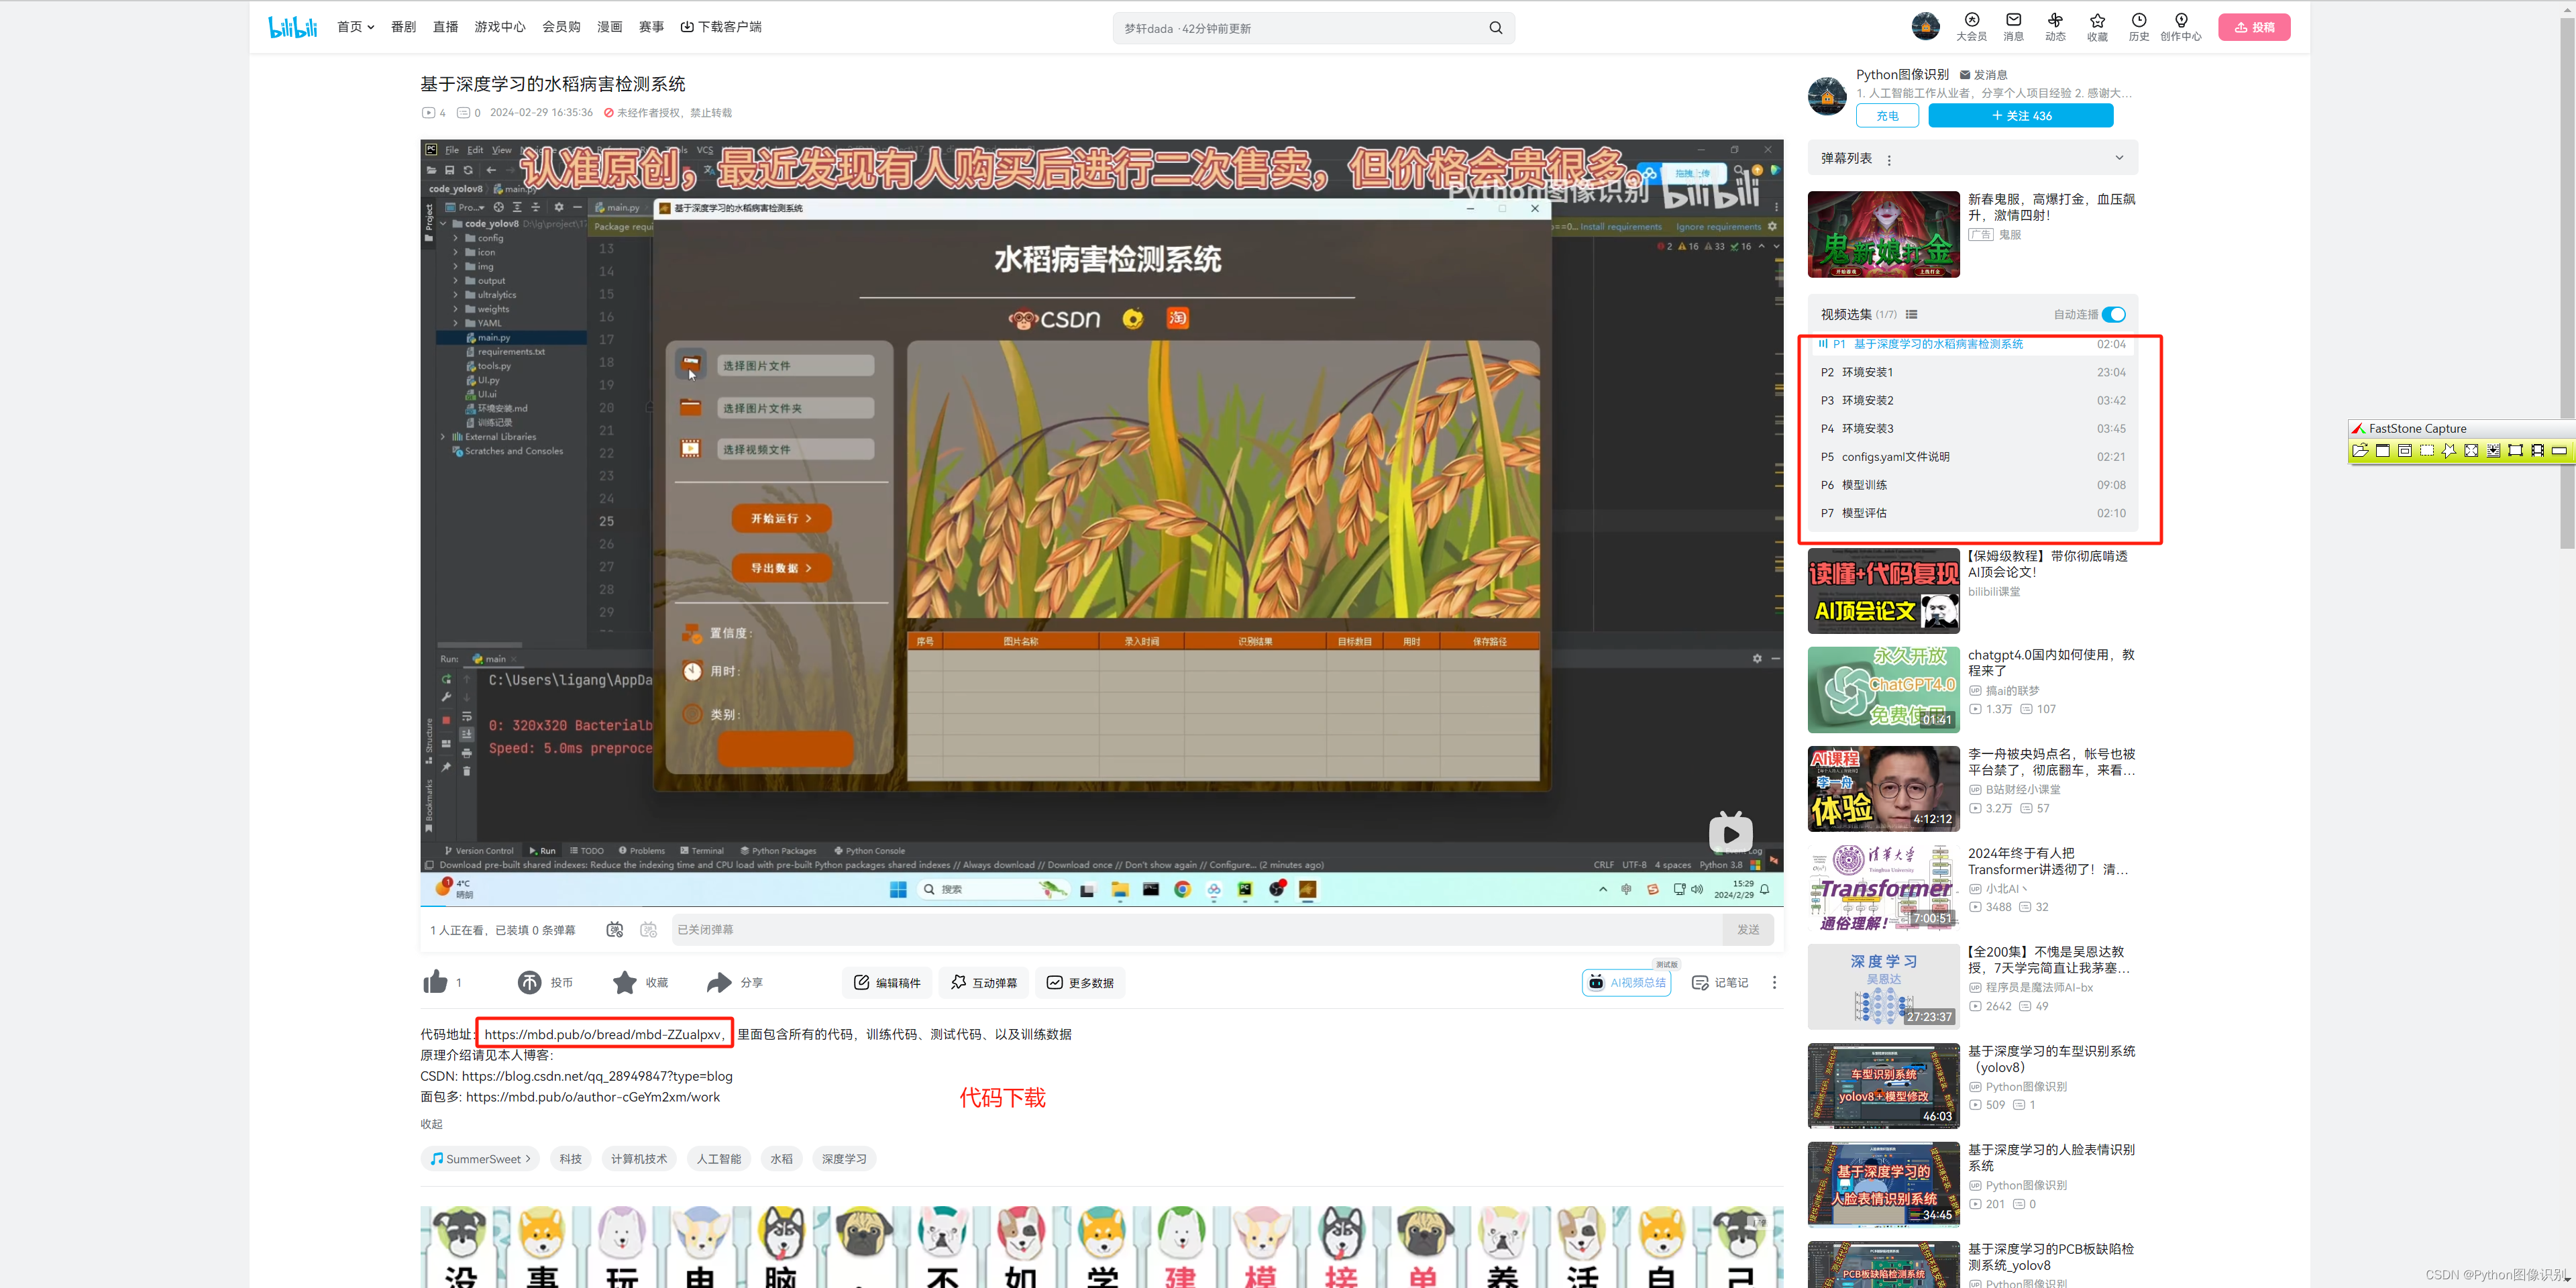Select playlist item P5 configs.yaml文件说明
2576x1288 pixels.
coord(1973,457)
